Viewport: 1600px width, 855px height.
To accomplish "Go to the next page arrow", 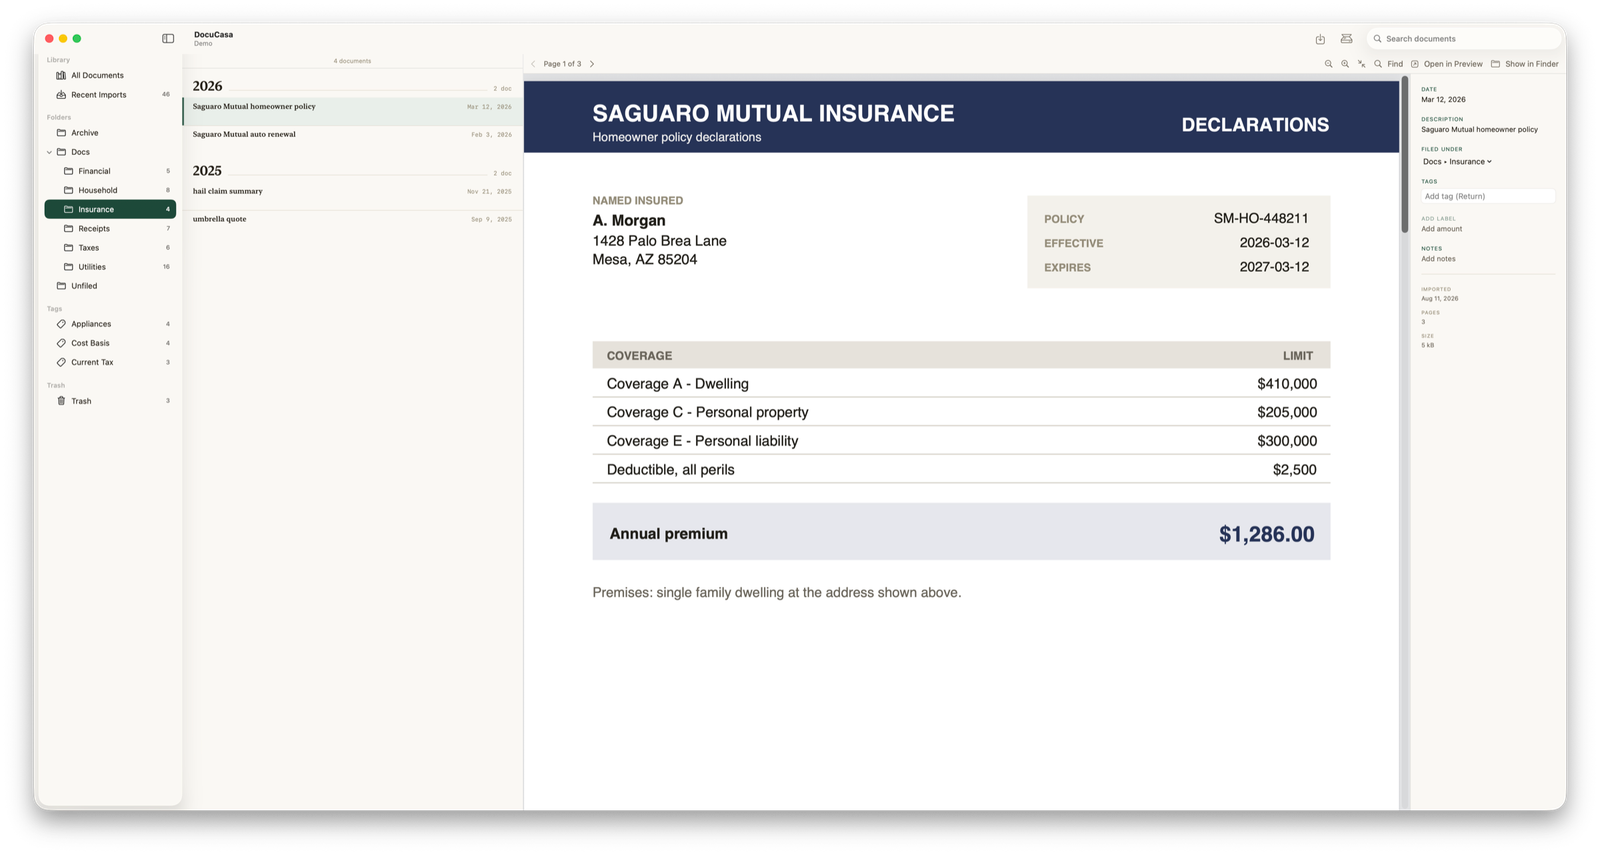I will coord(592,64).
